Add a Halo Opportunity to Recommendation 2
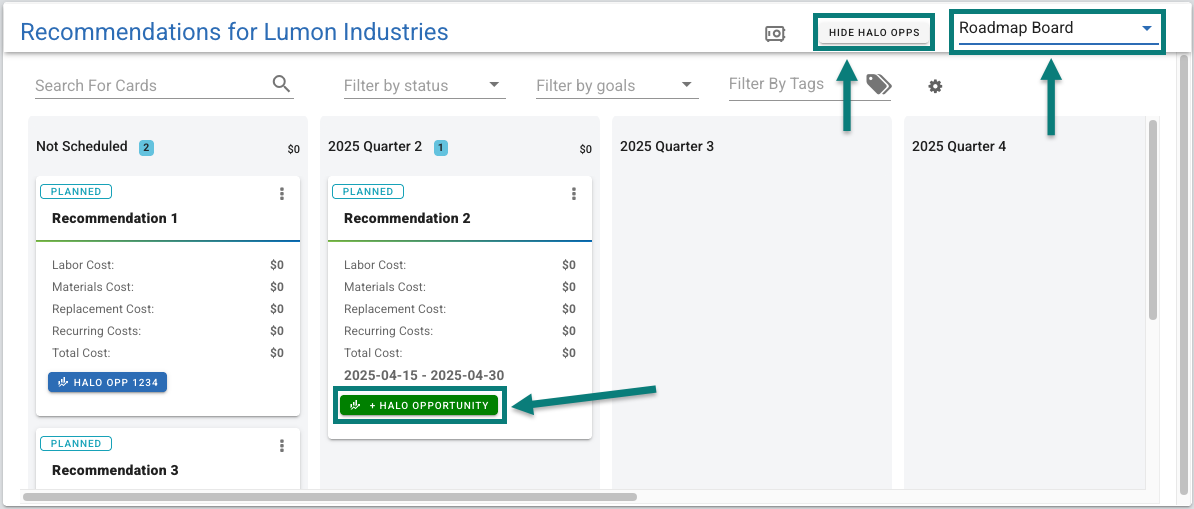Image resolution: width=1194 pixels, height=509 pixels. pos(419,405)
